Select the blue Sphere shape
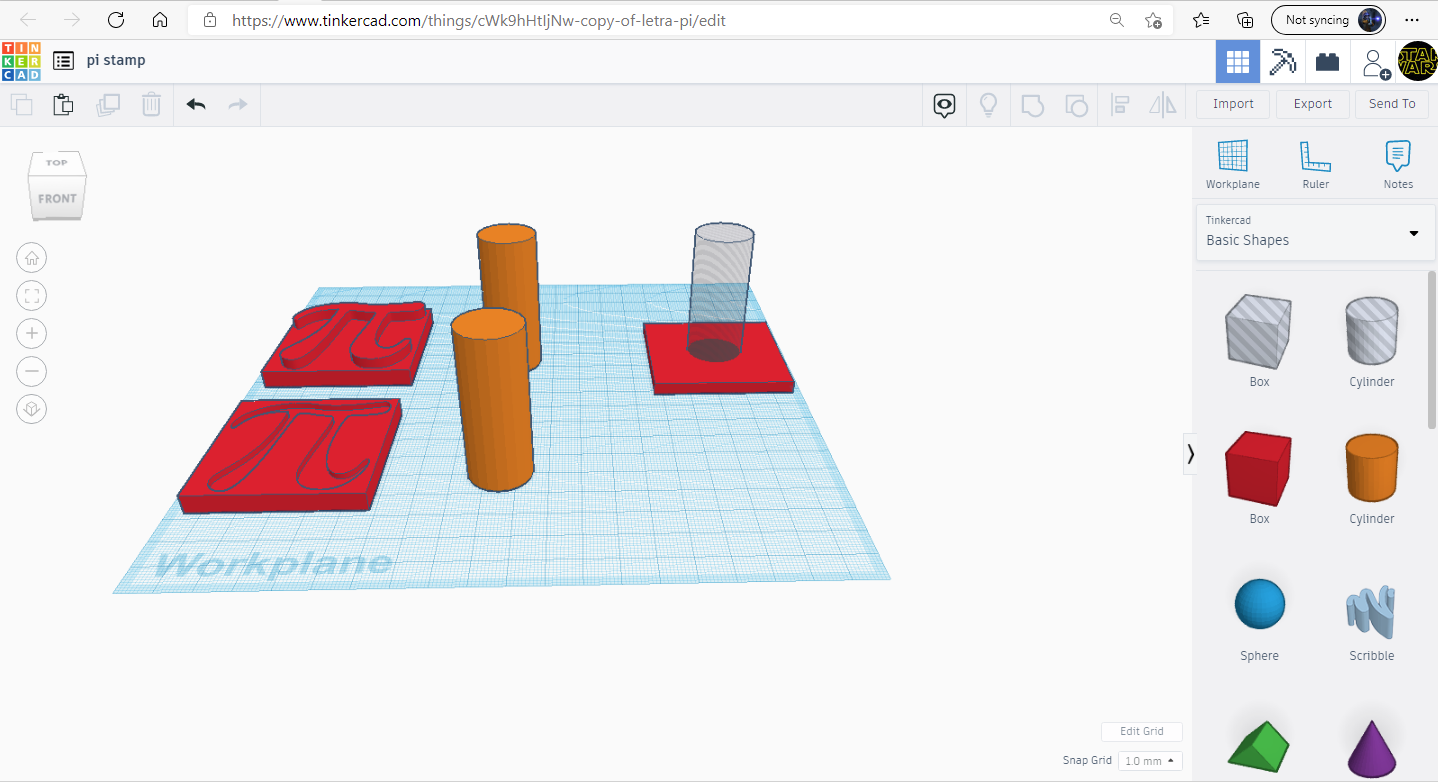Viewport: 1438px width, 782px height. point(1259,604)
